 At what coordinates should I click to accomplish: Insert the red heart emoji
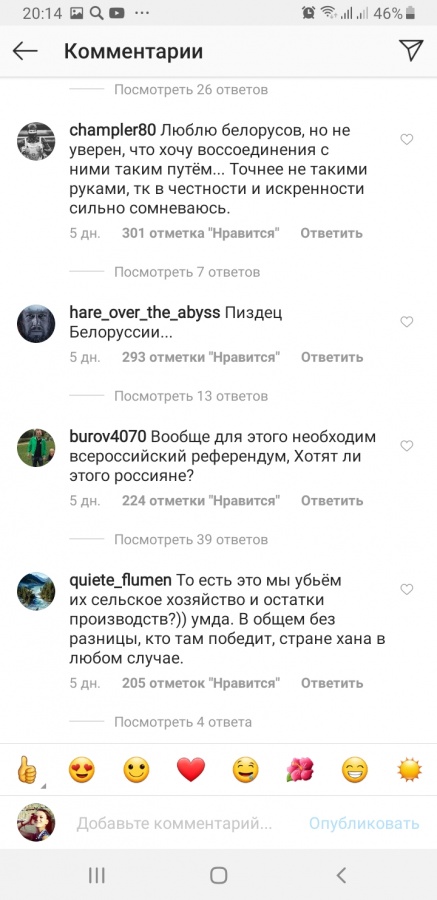pyautogui.click(x=191, y=769)
